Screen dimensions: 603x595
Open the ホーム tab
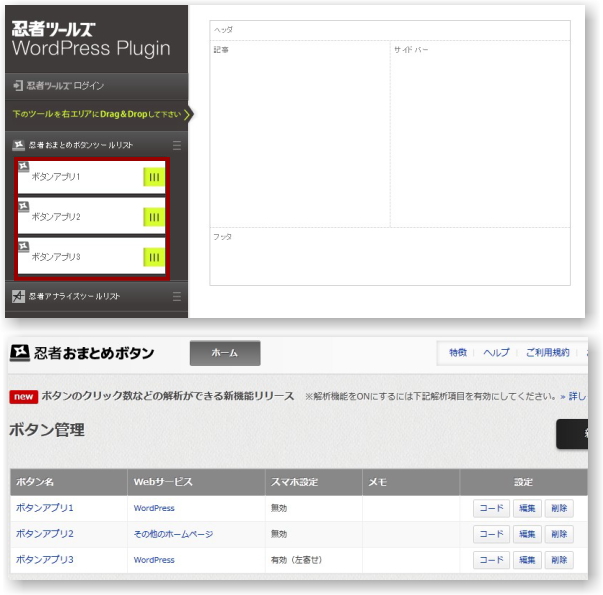pyautogui.click(x=225, y=353)
